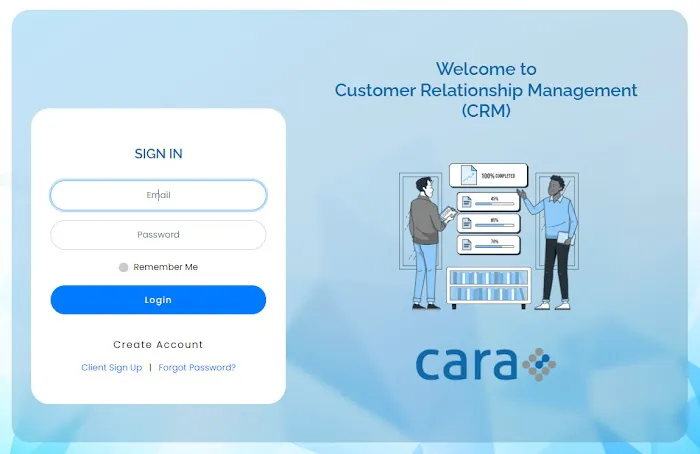
Task: Submit with the blue Login button
Action: point(158,300)
